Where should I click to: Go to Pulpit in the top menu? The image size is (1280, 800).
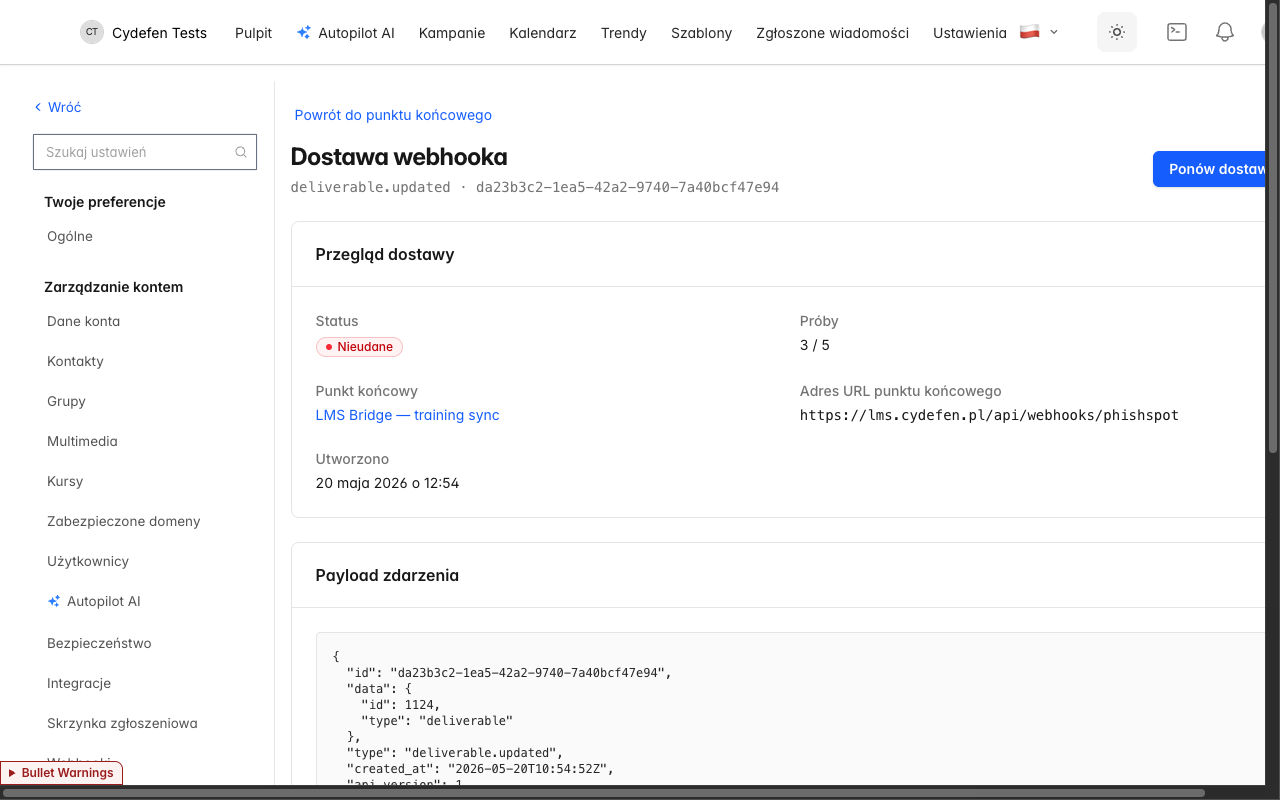(x=254, y=33)
